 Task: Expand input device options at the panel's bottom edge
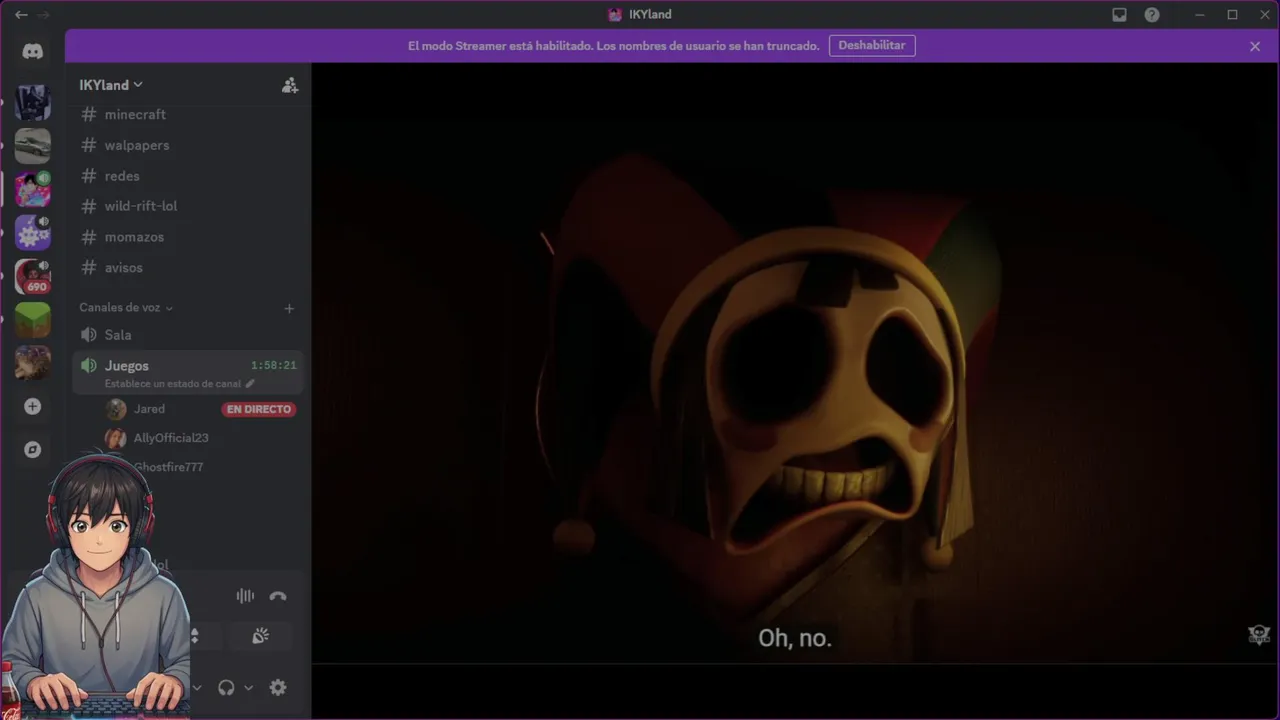point(197,687)
